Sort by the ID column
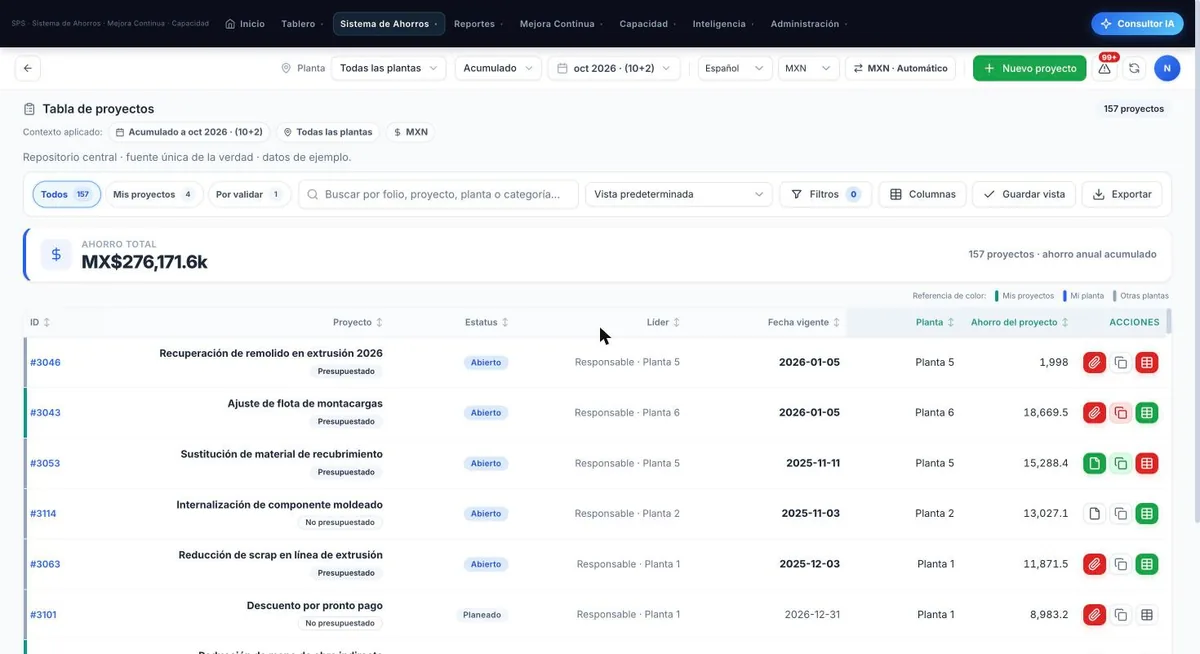Viewport: 1200px width, 654px height. click(40, 322)
